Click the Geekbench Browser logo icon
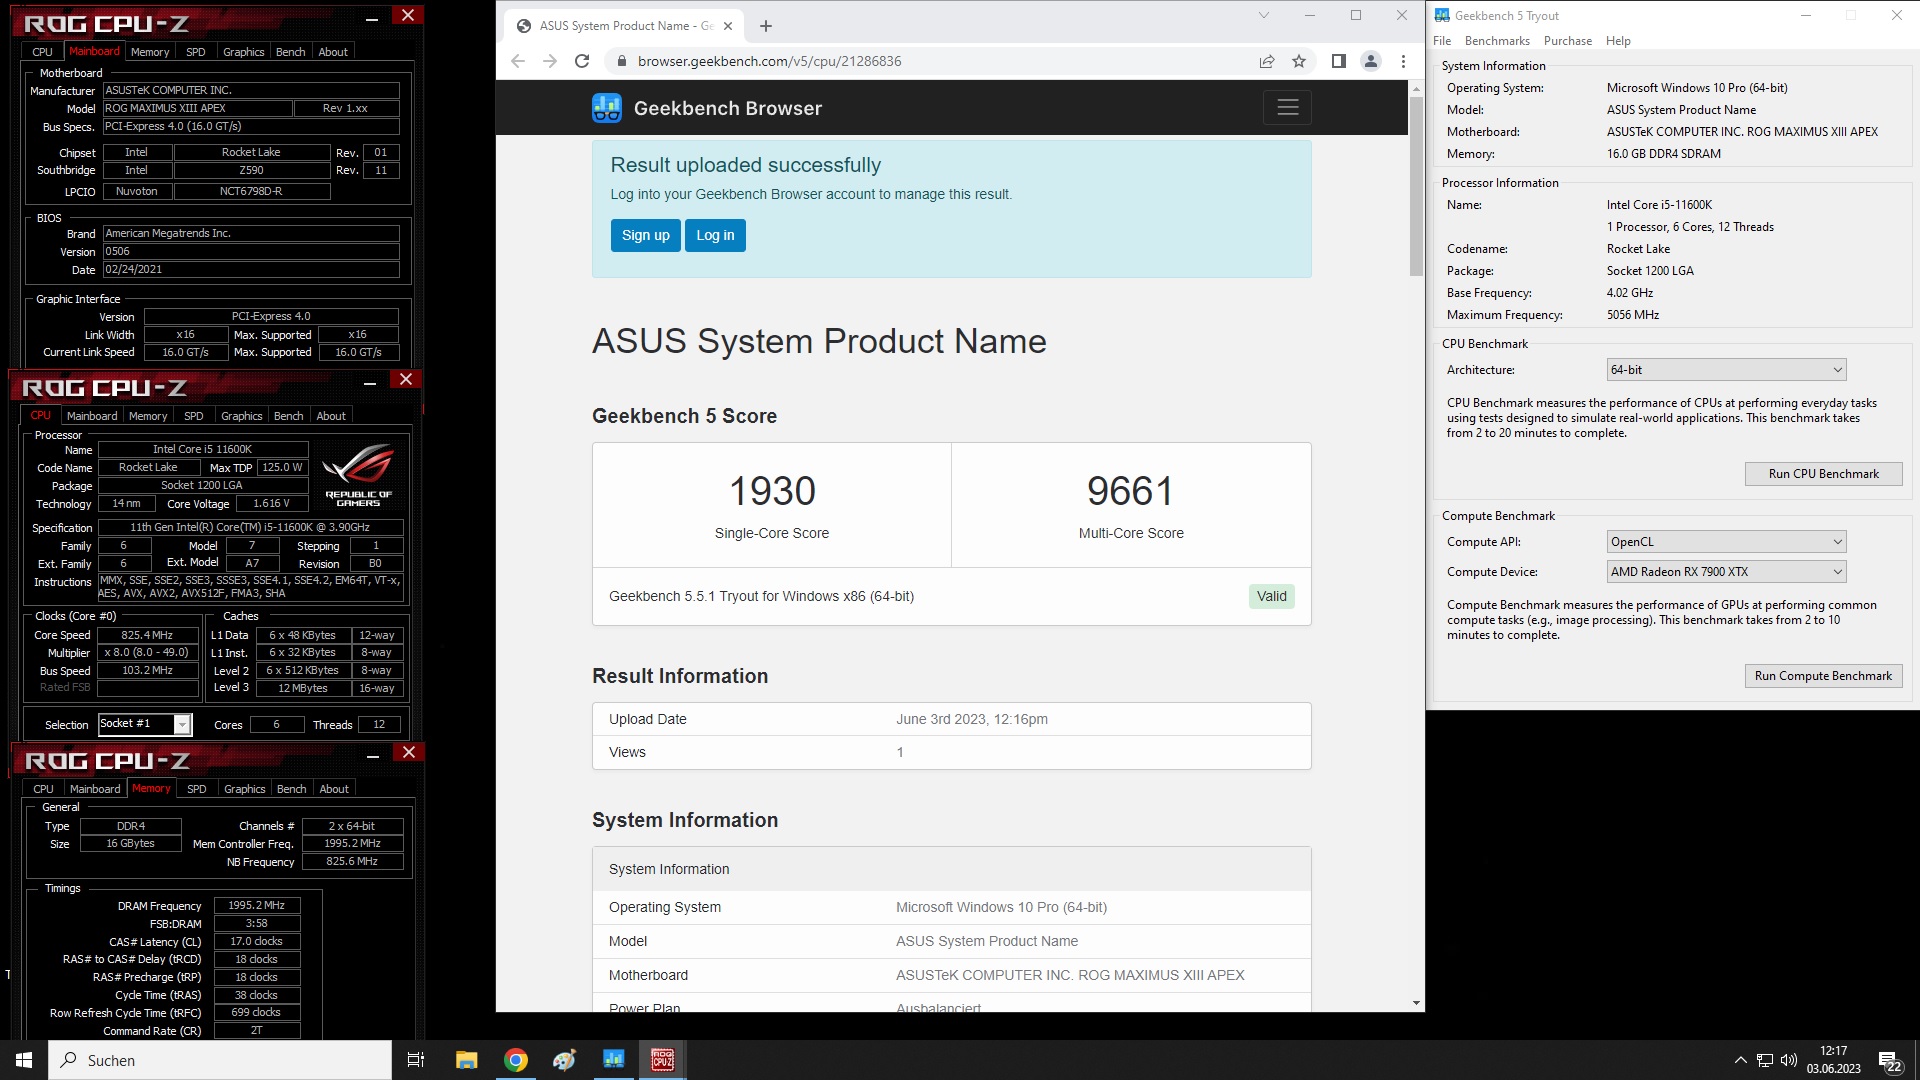 click(607, 108)
